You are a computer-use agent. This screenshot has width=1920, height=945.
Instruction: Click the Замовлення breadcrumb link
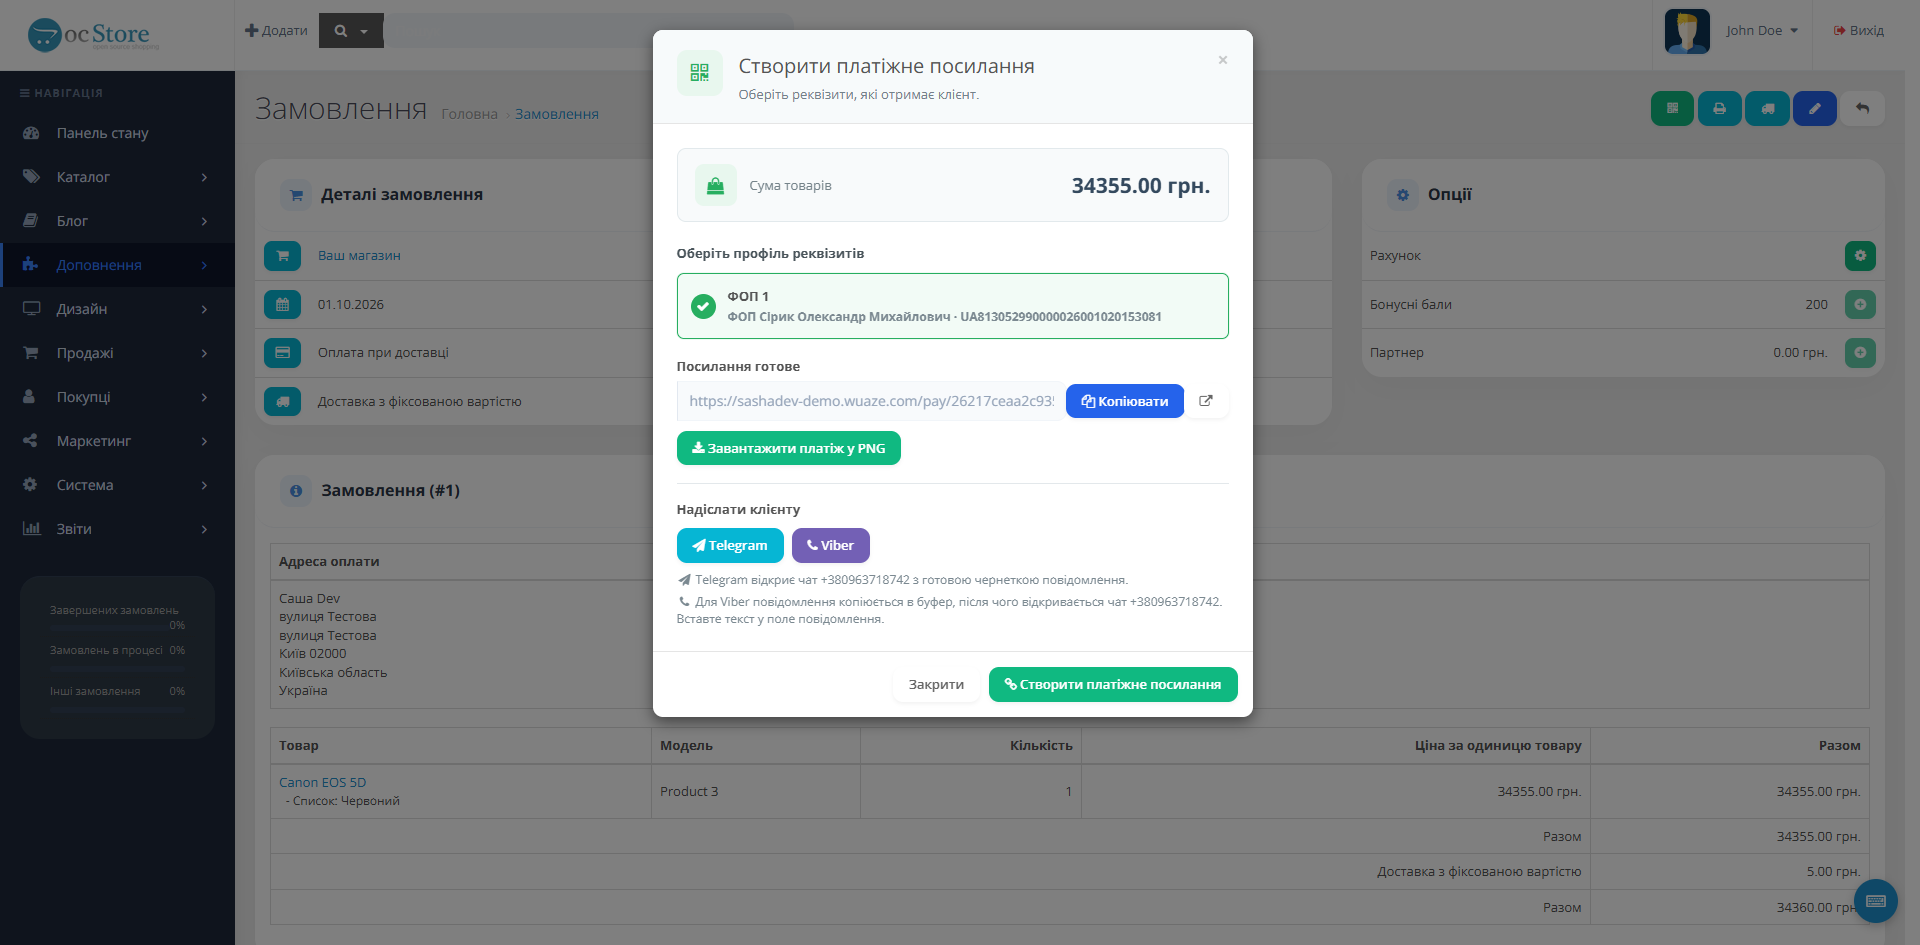[557, 114]
